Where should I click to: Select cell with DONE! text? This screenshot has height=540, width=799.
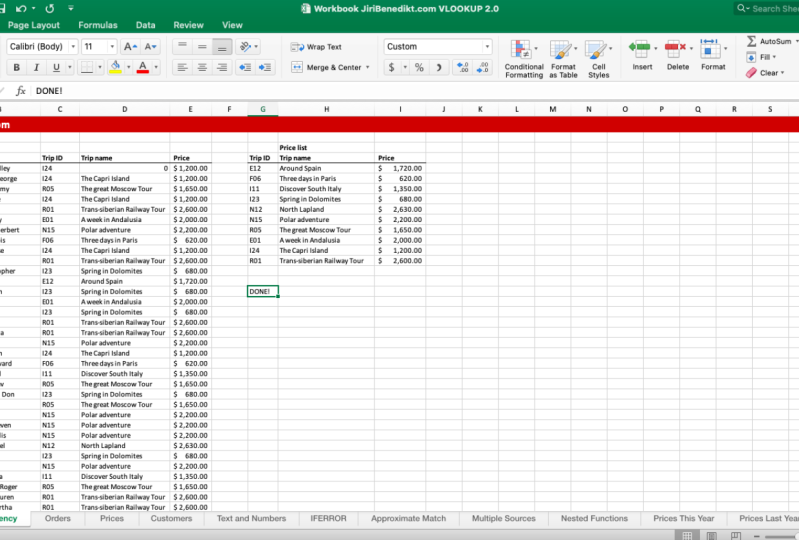262,291
